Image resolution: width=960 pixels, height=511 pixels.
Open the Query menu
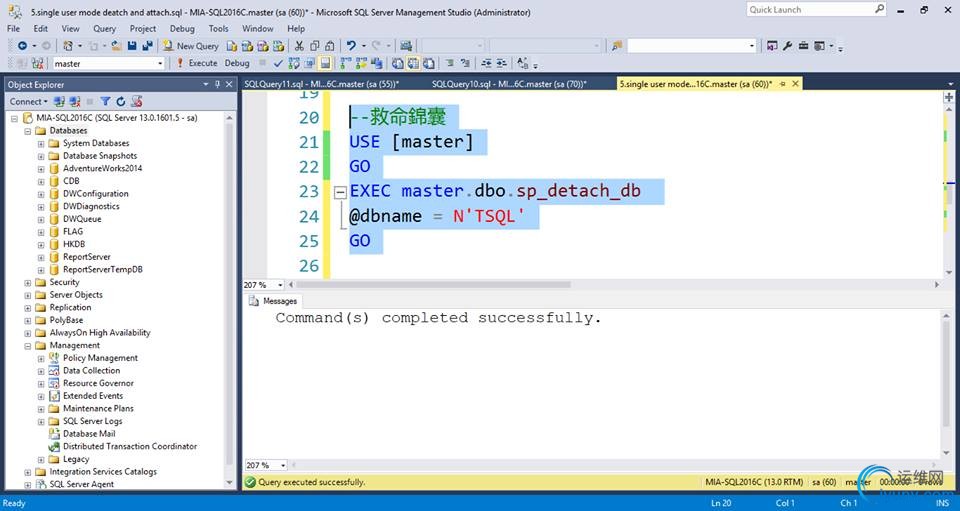coord(105,28)
